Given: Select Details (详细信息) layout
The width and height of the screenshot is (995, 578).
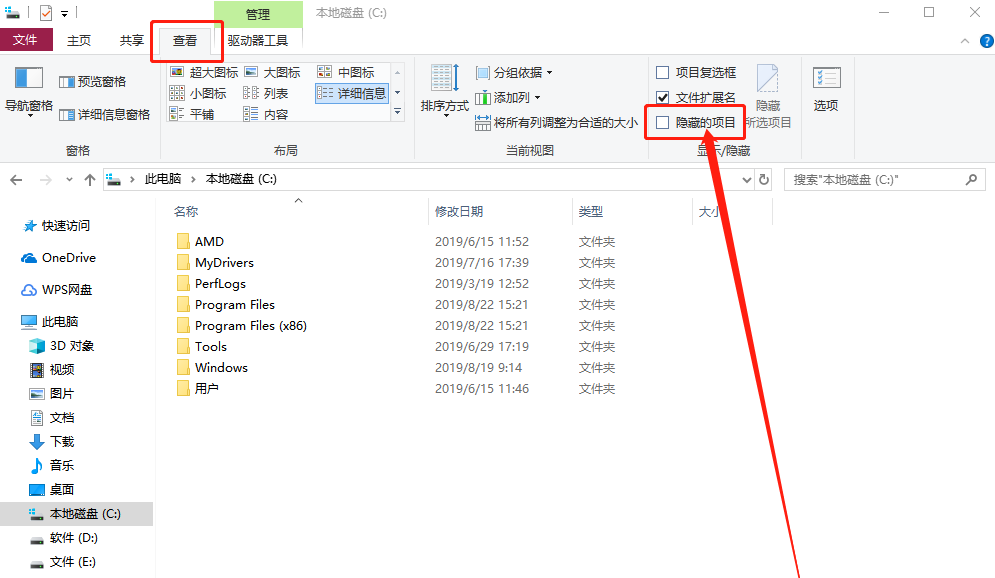Looking at the screenshot, I should 352,93.
